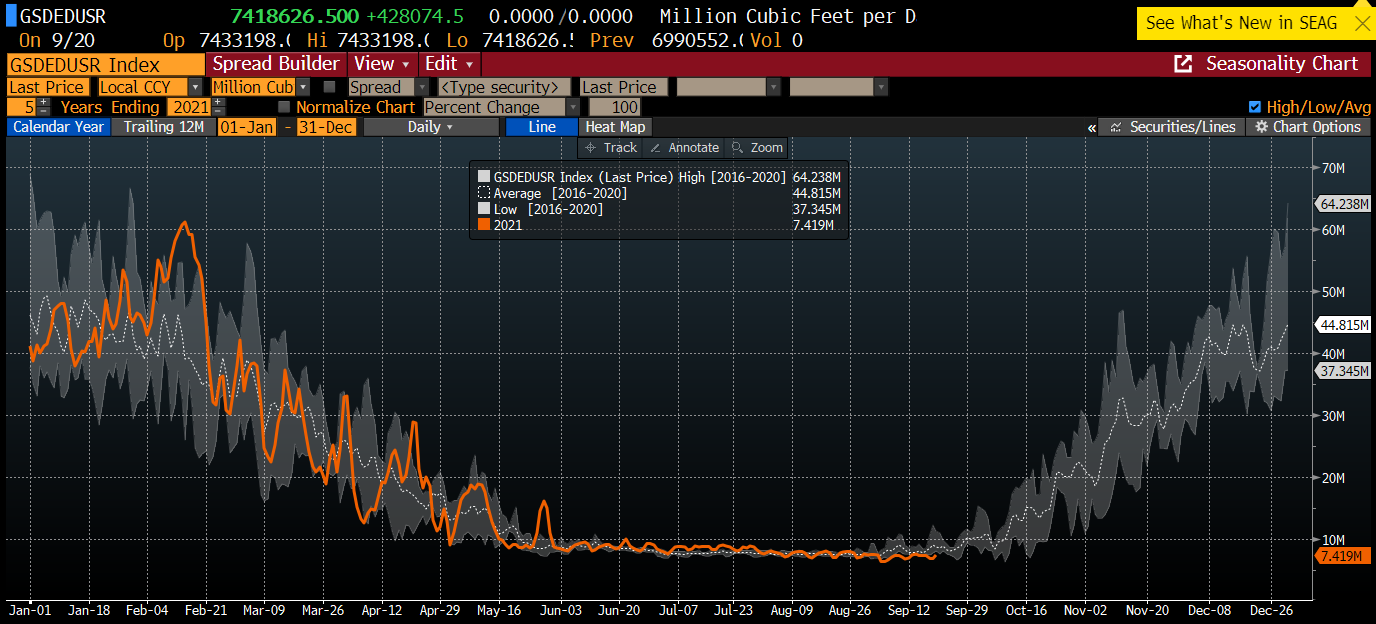Enable the Normalize Chart checkbox
The width and height of the screenshot is (1376, 624).
click(284, 107)
